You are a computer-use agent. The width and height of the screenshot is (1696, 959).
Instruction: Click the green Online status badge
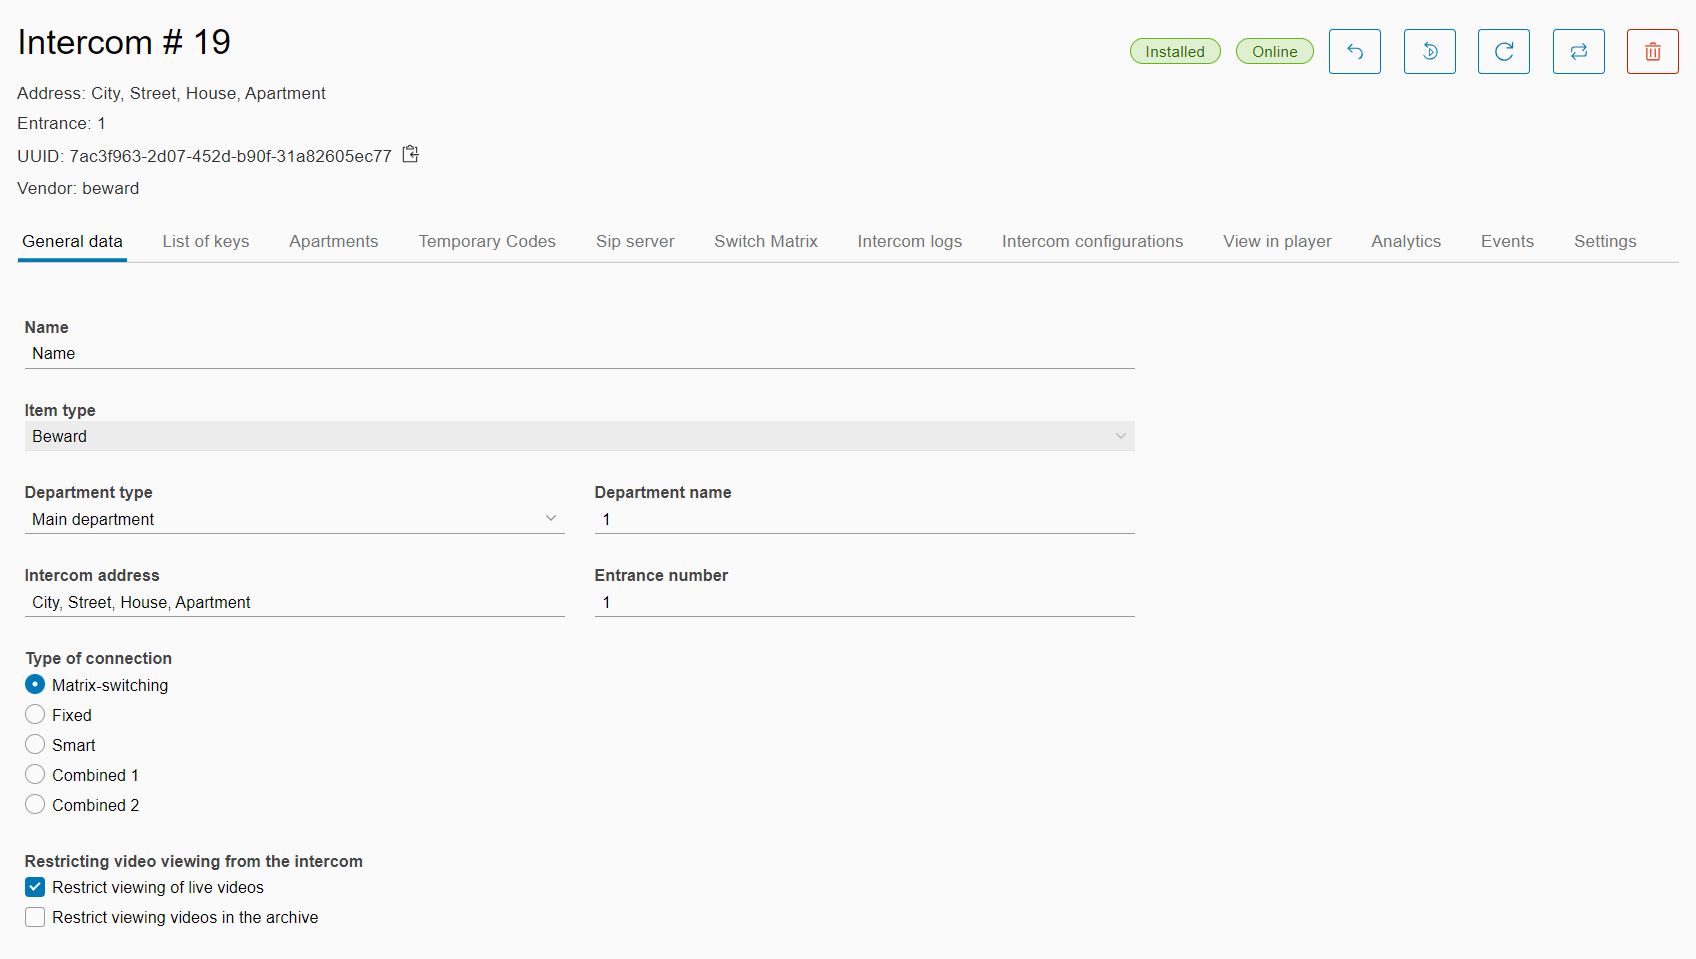pyautogui.click(x=1274, y=52)
